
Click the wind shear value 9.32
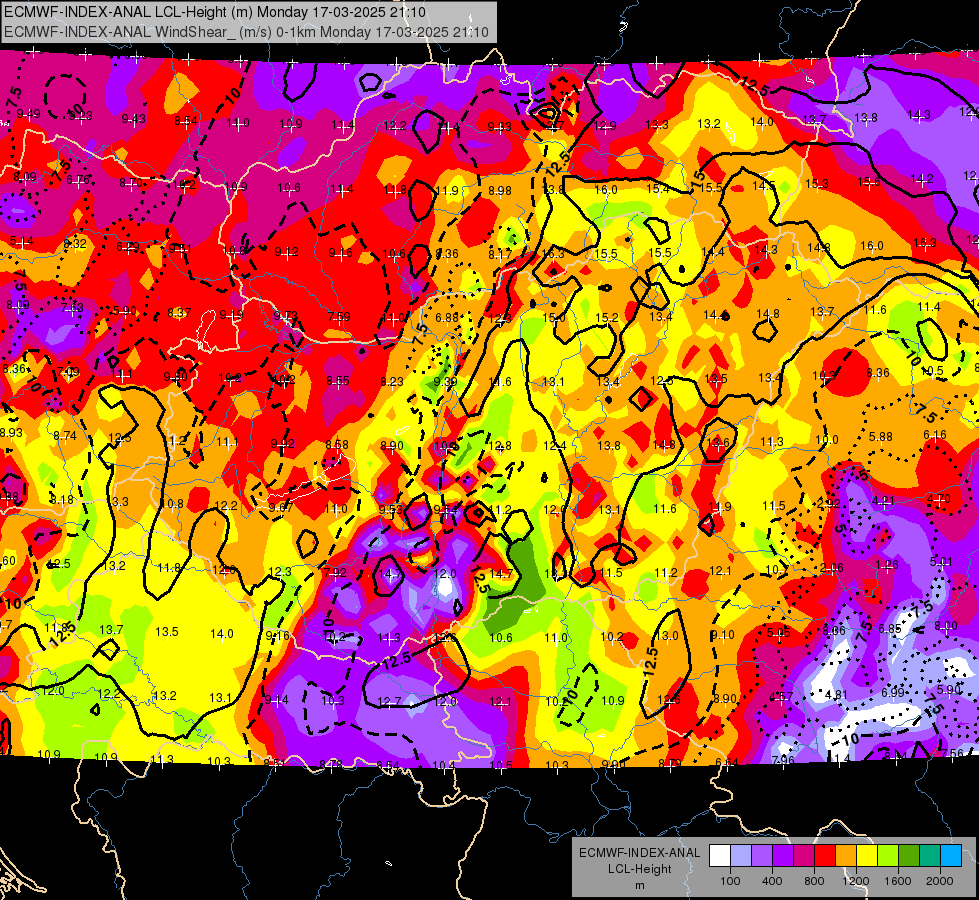click(x=75, y=244)
